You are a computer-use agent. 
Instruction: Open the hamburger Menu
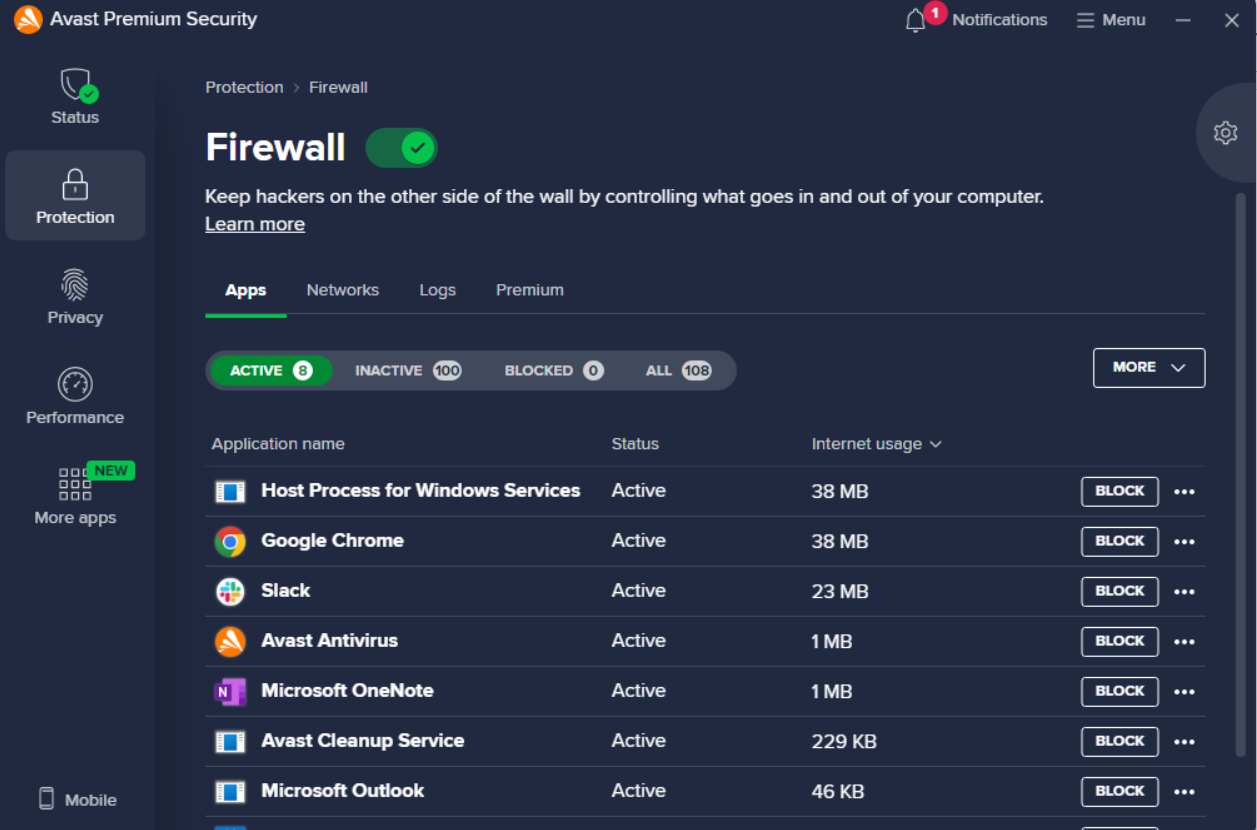1110,20
